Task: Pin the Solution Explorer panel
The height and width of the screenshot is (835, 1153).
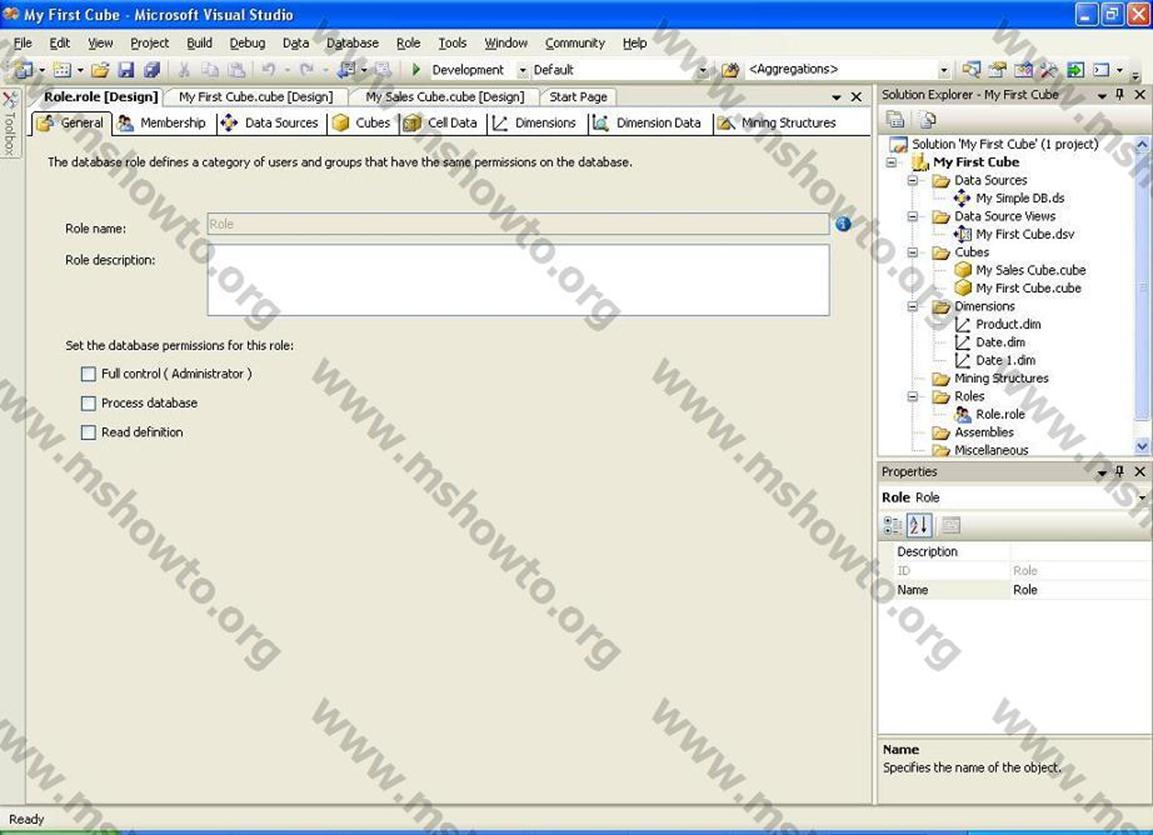Action: pos(1120,95)
